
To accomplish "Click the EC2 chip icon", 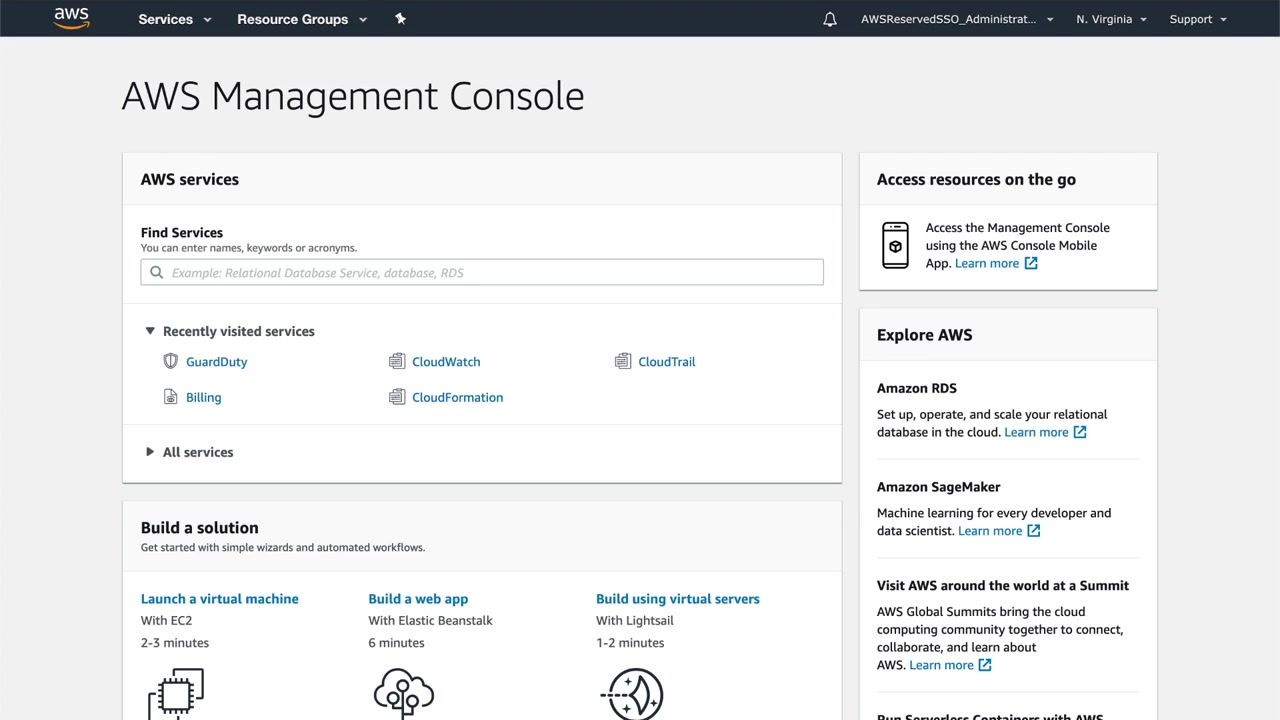I will point(176,692).
